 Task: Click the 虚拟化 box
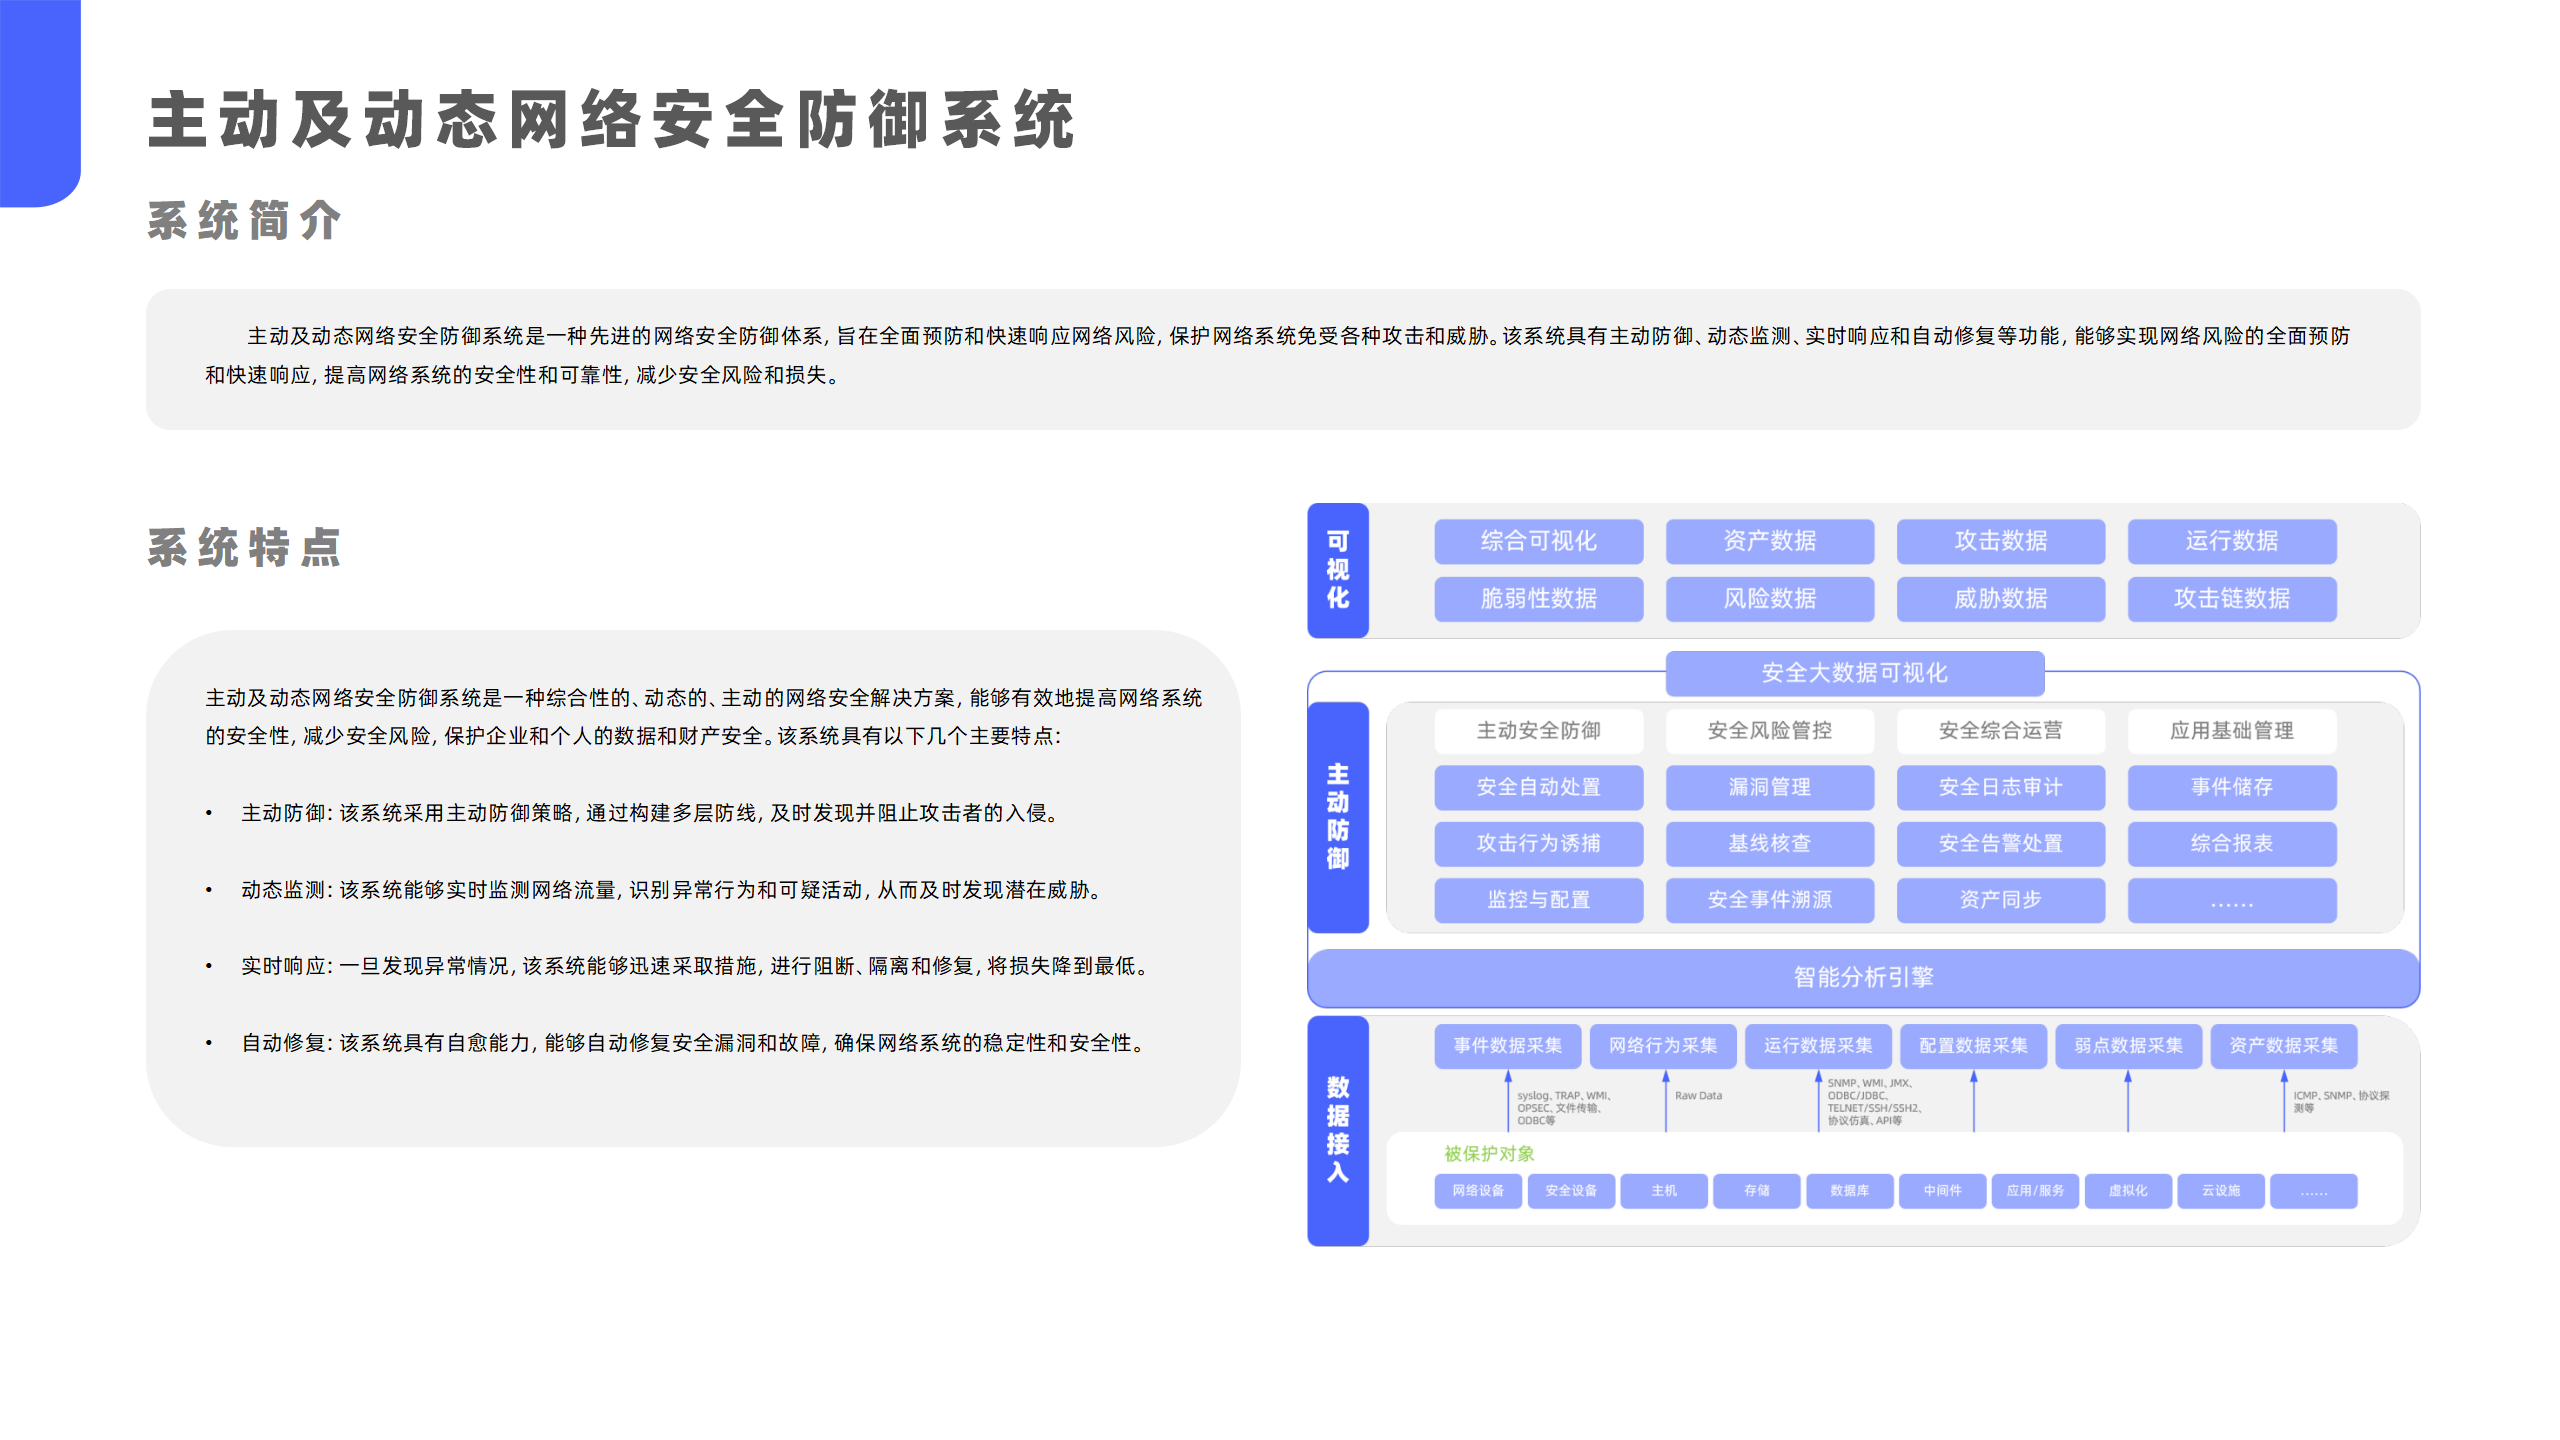[x=2128, y=1191]
